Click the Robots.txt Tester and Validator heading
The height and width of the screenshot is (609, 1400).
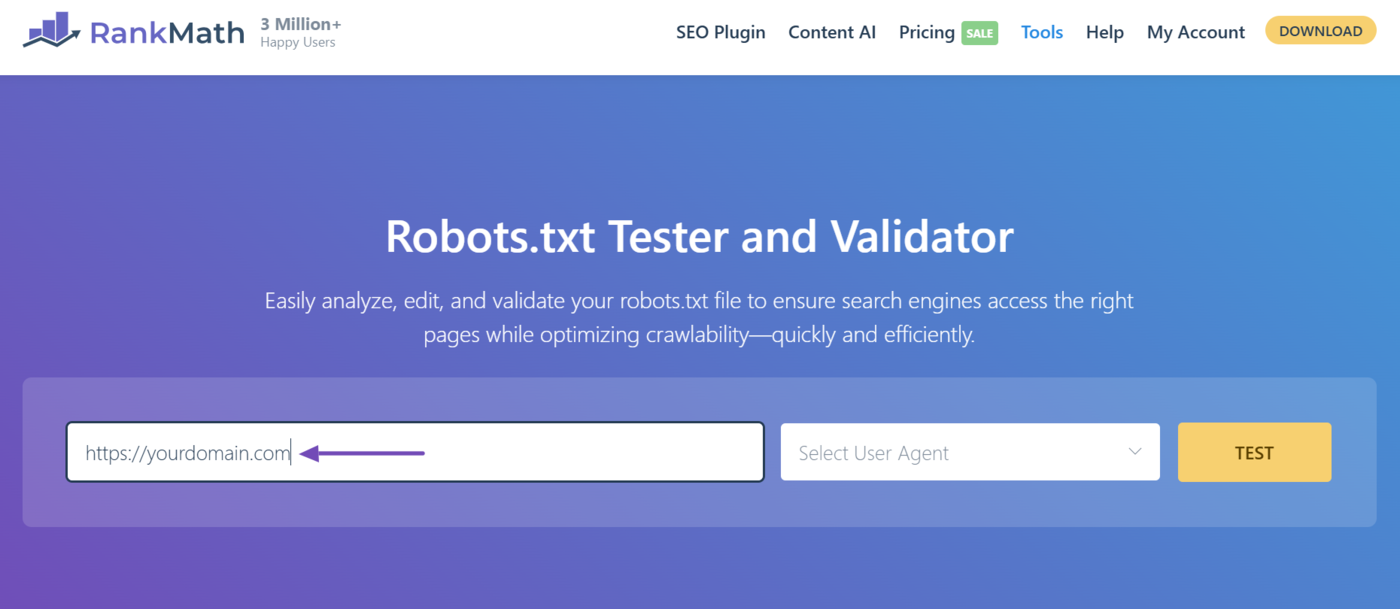(x=700, y=237)
